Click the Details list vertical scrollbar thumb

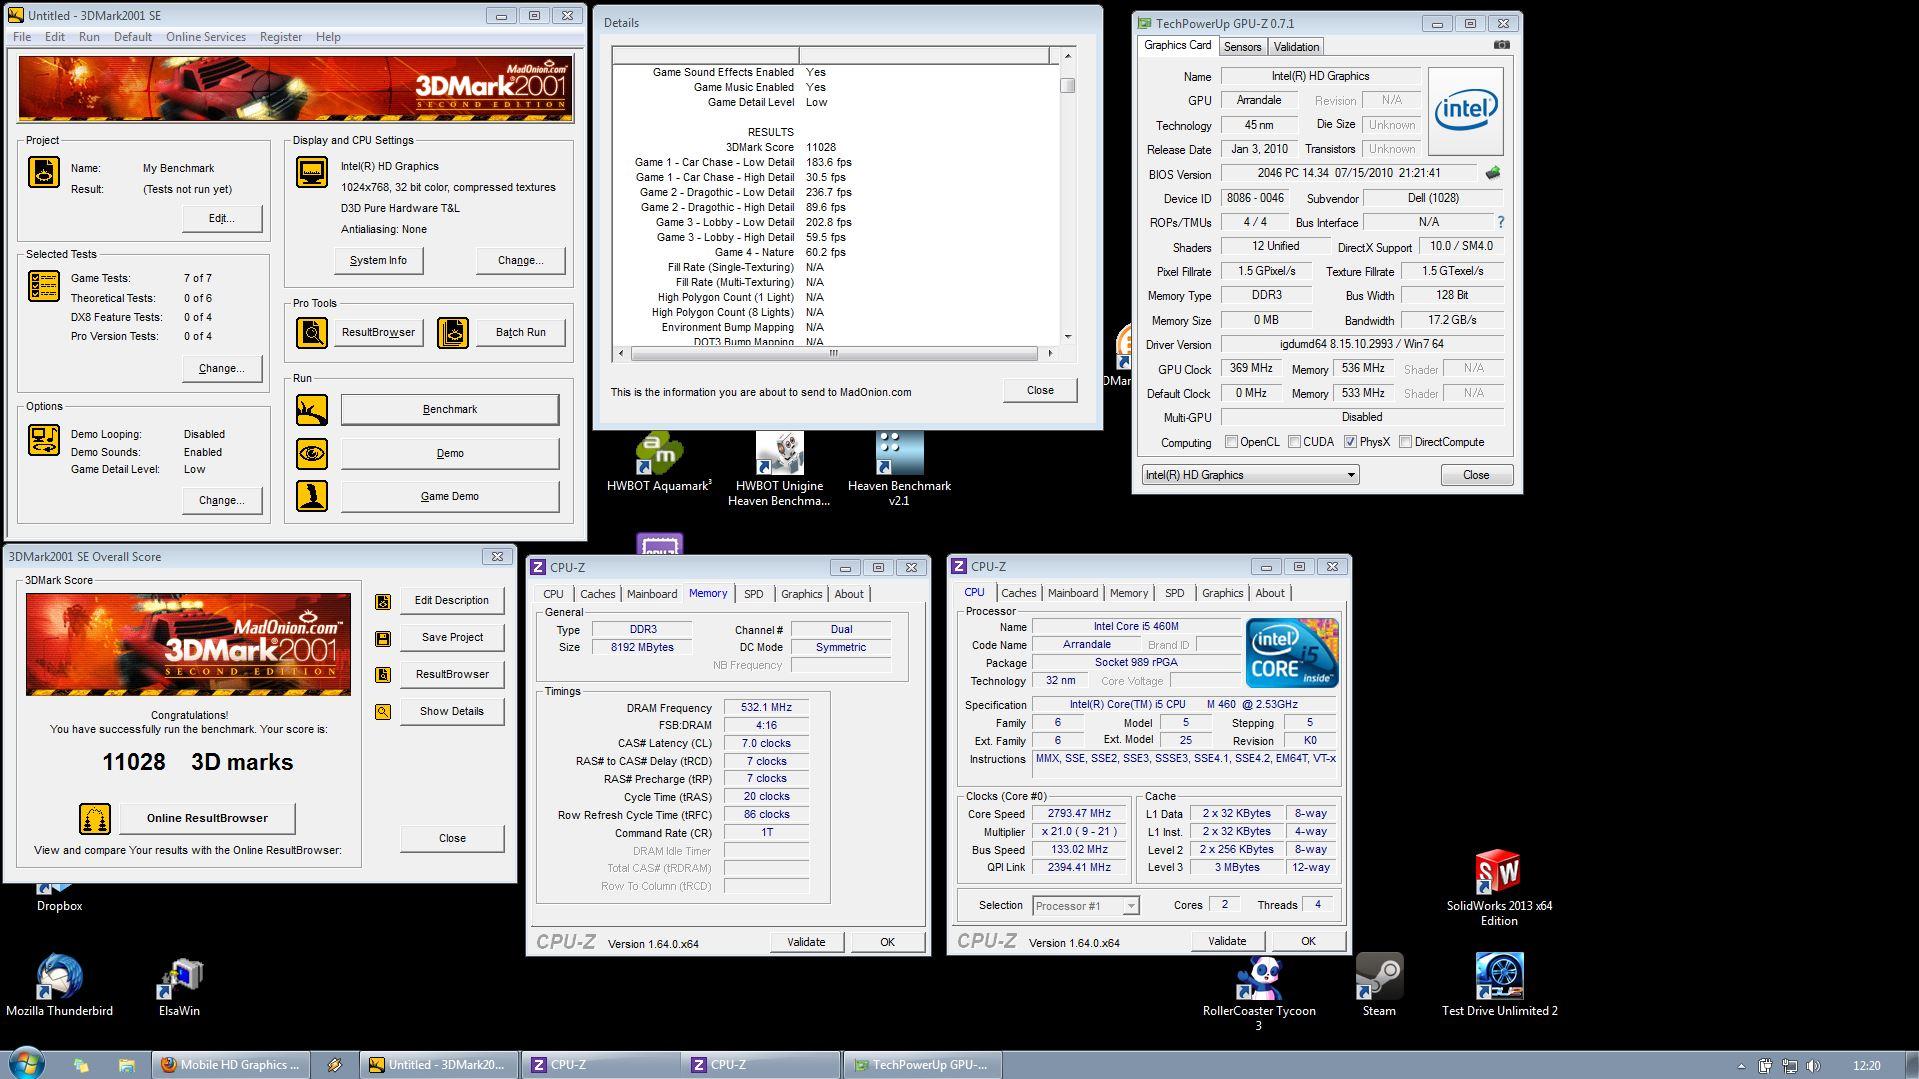1068,85
